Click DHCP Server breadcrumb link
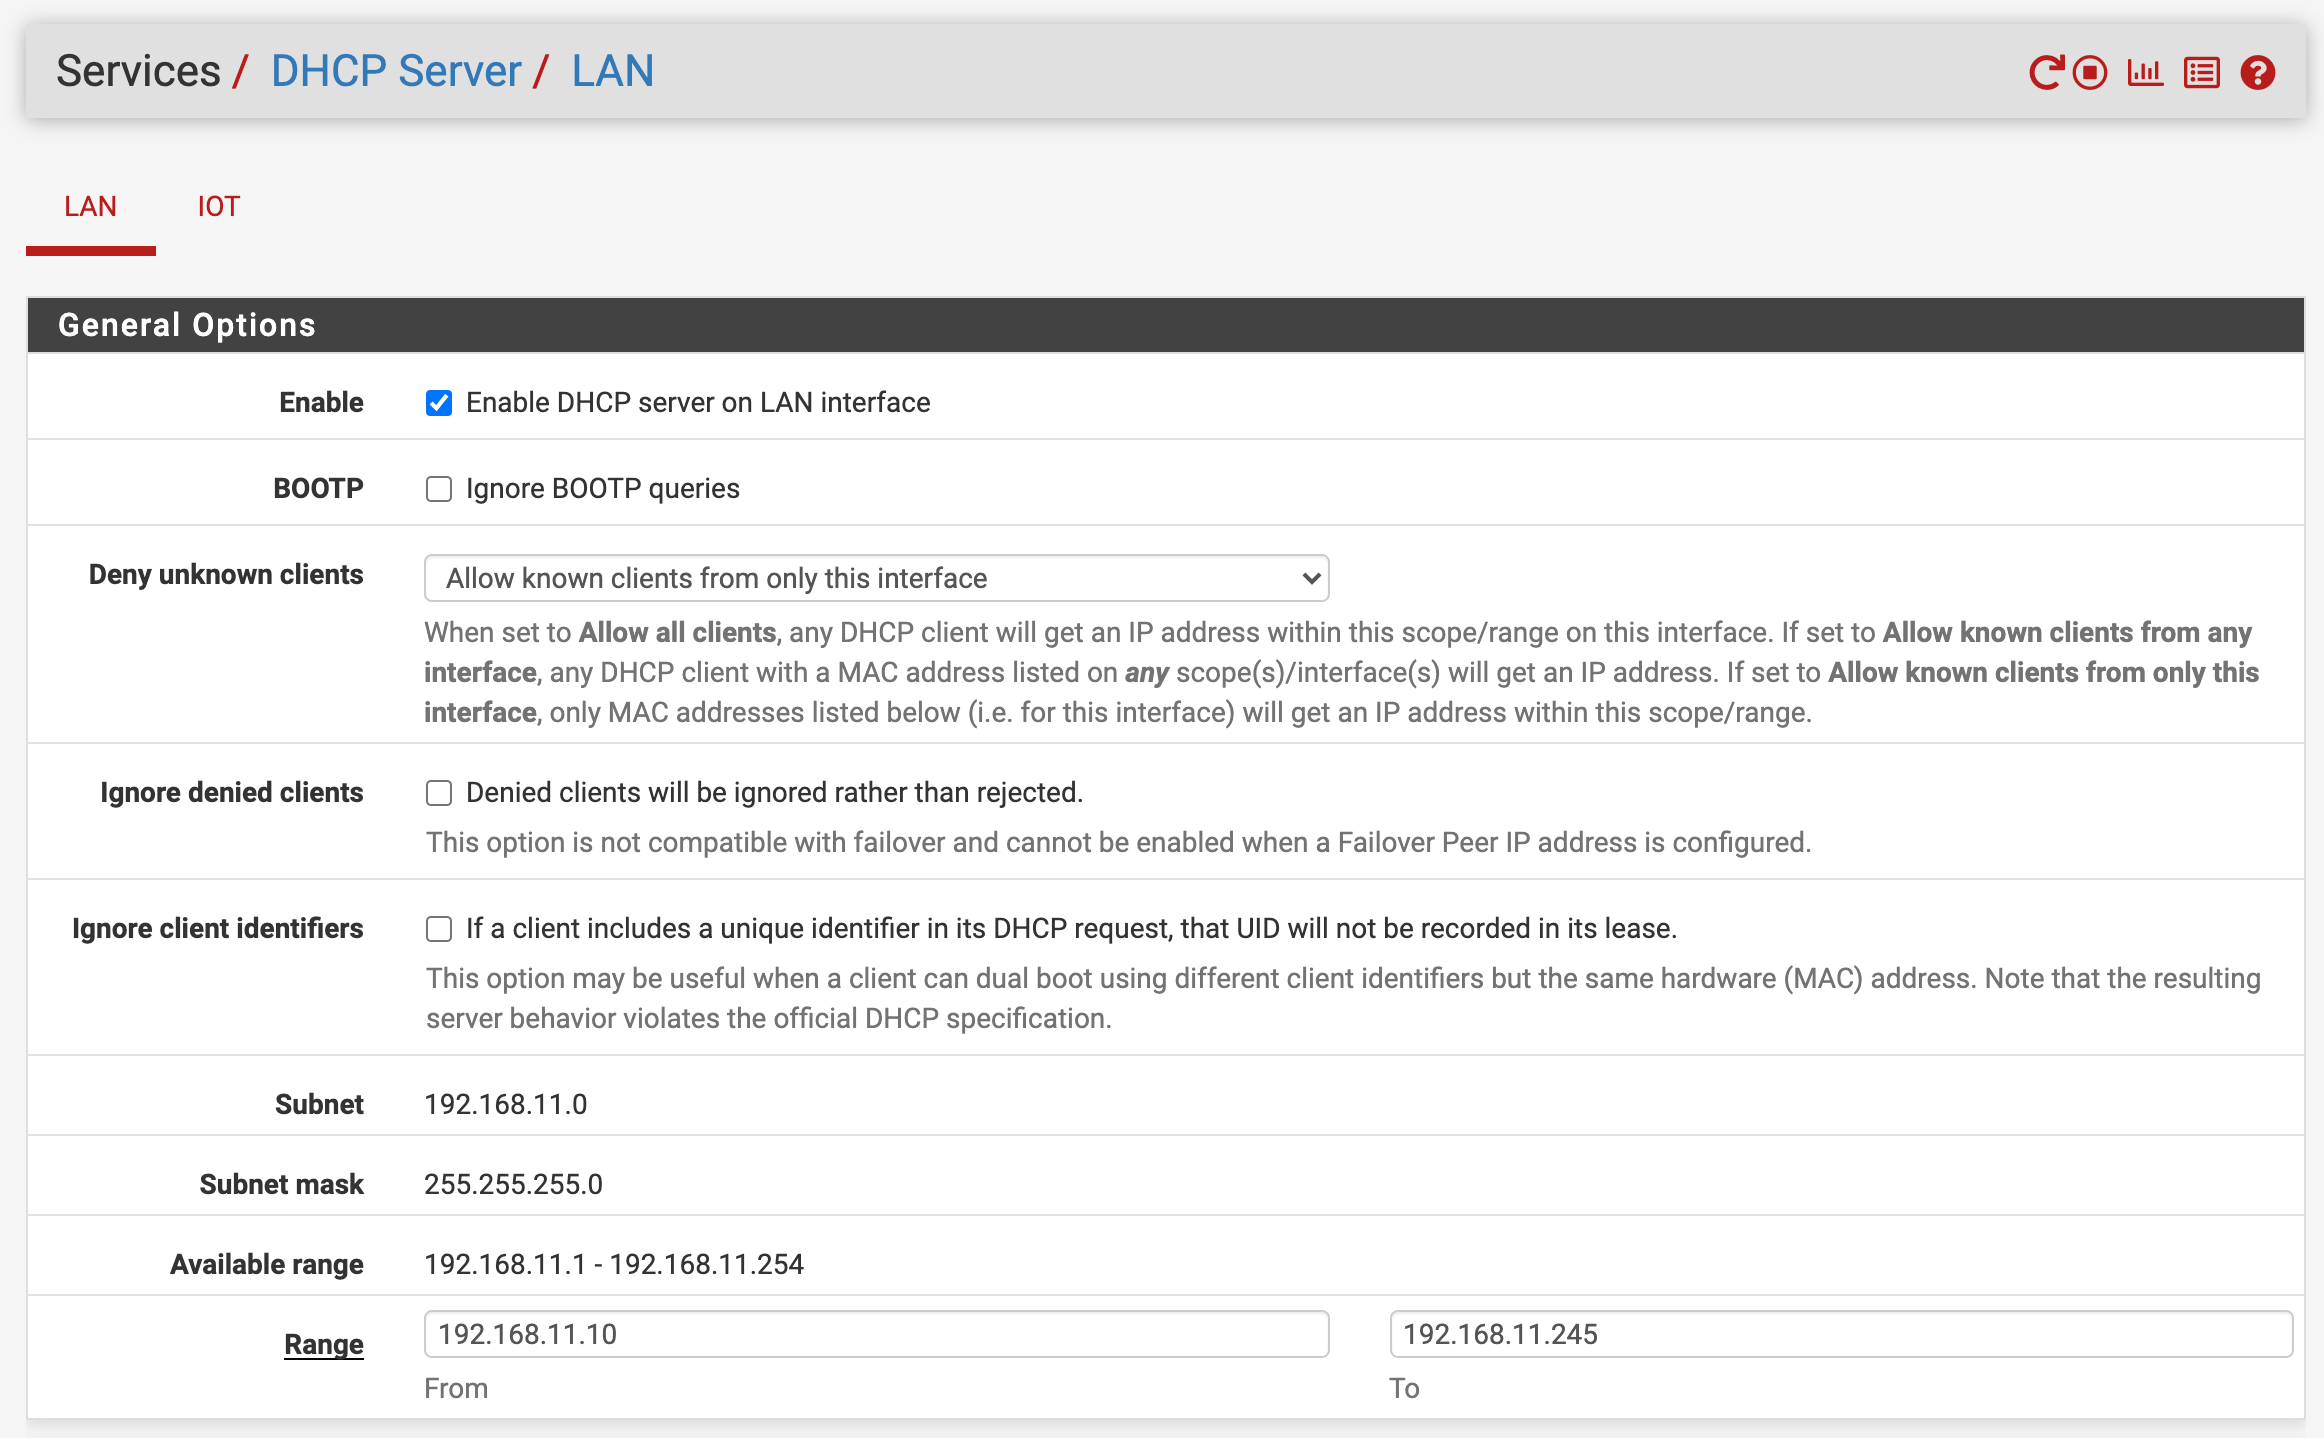The image size is (2324, 1438). 396,72
